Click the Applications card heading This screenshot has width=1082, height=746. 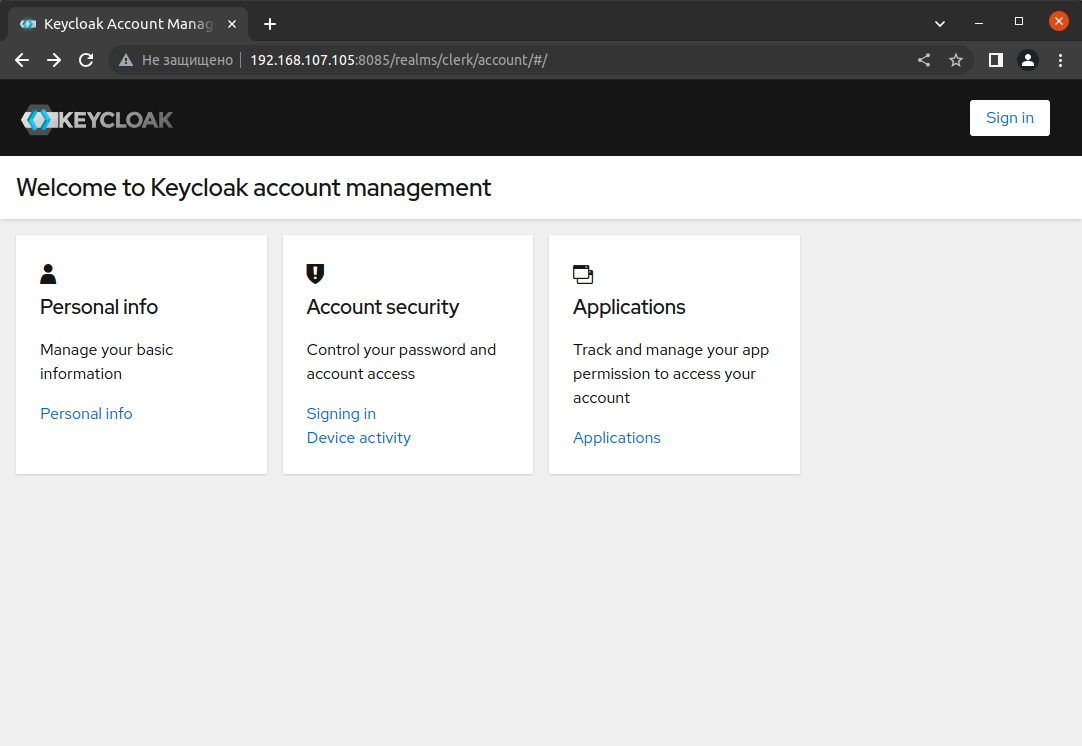(x=629, y=307)
